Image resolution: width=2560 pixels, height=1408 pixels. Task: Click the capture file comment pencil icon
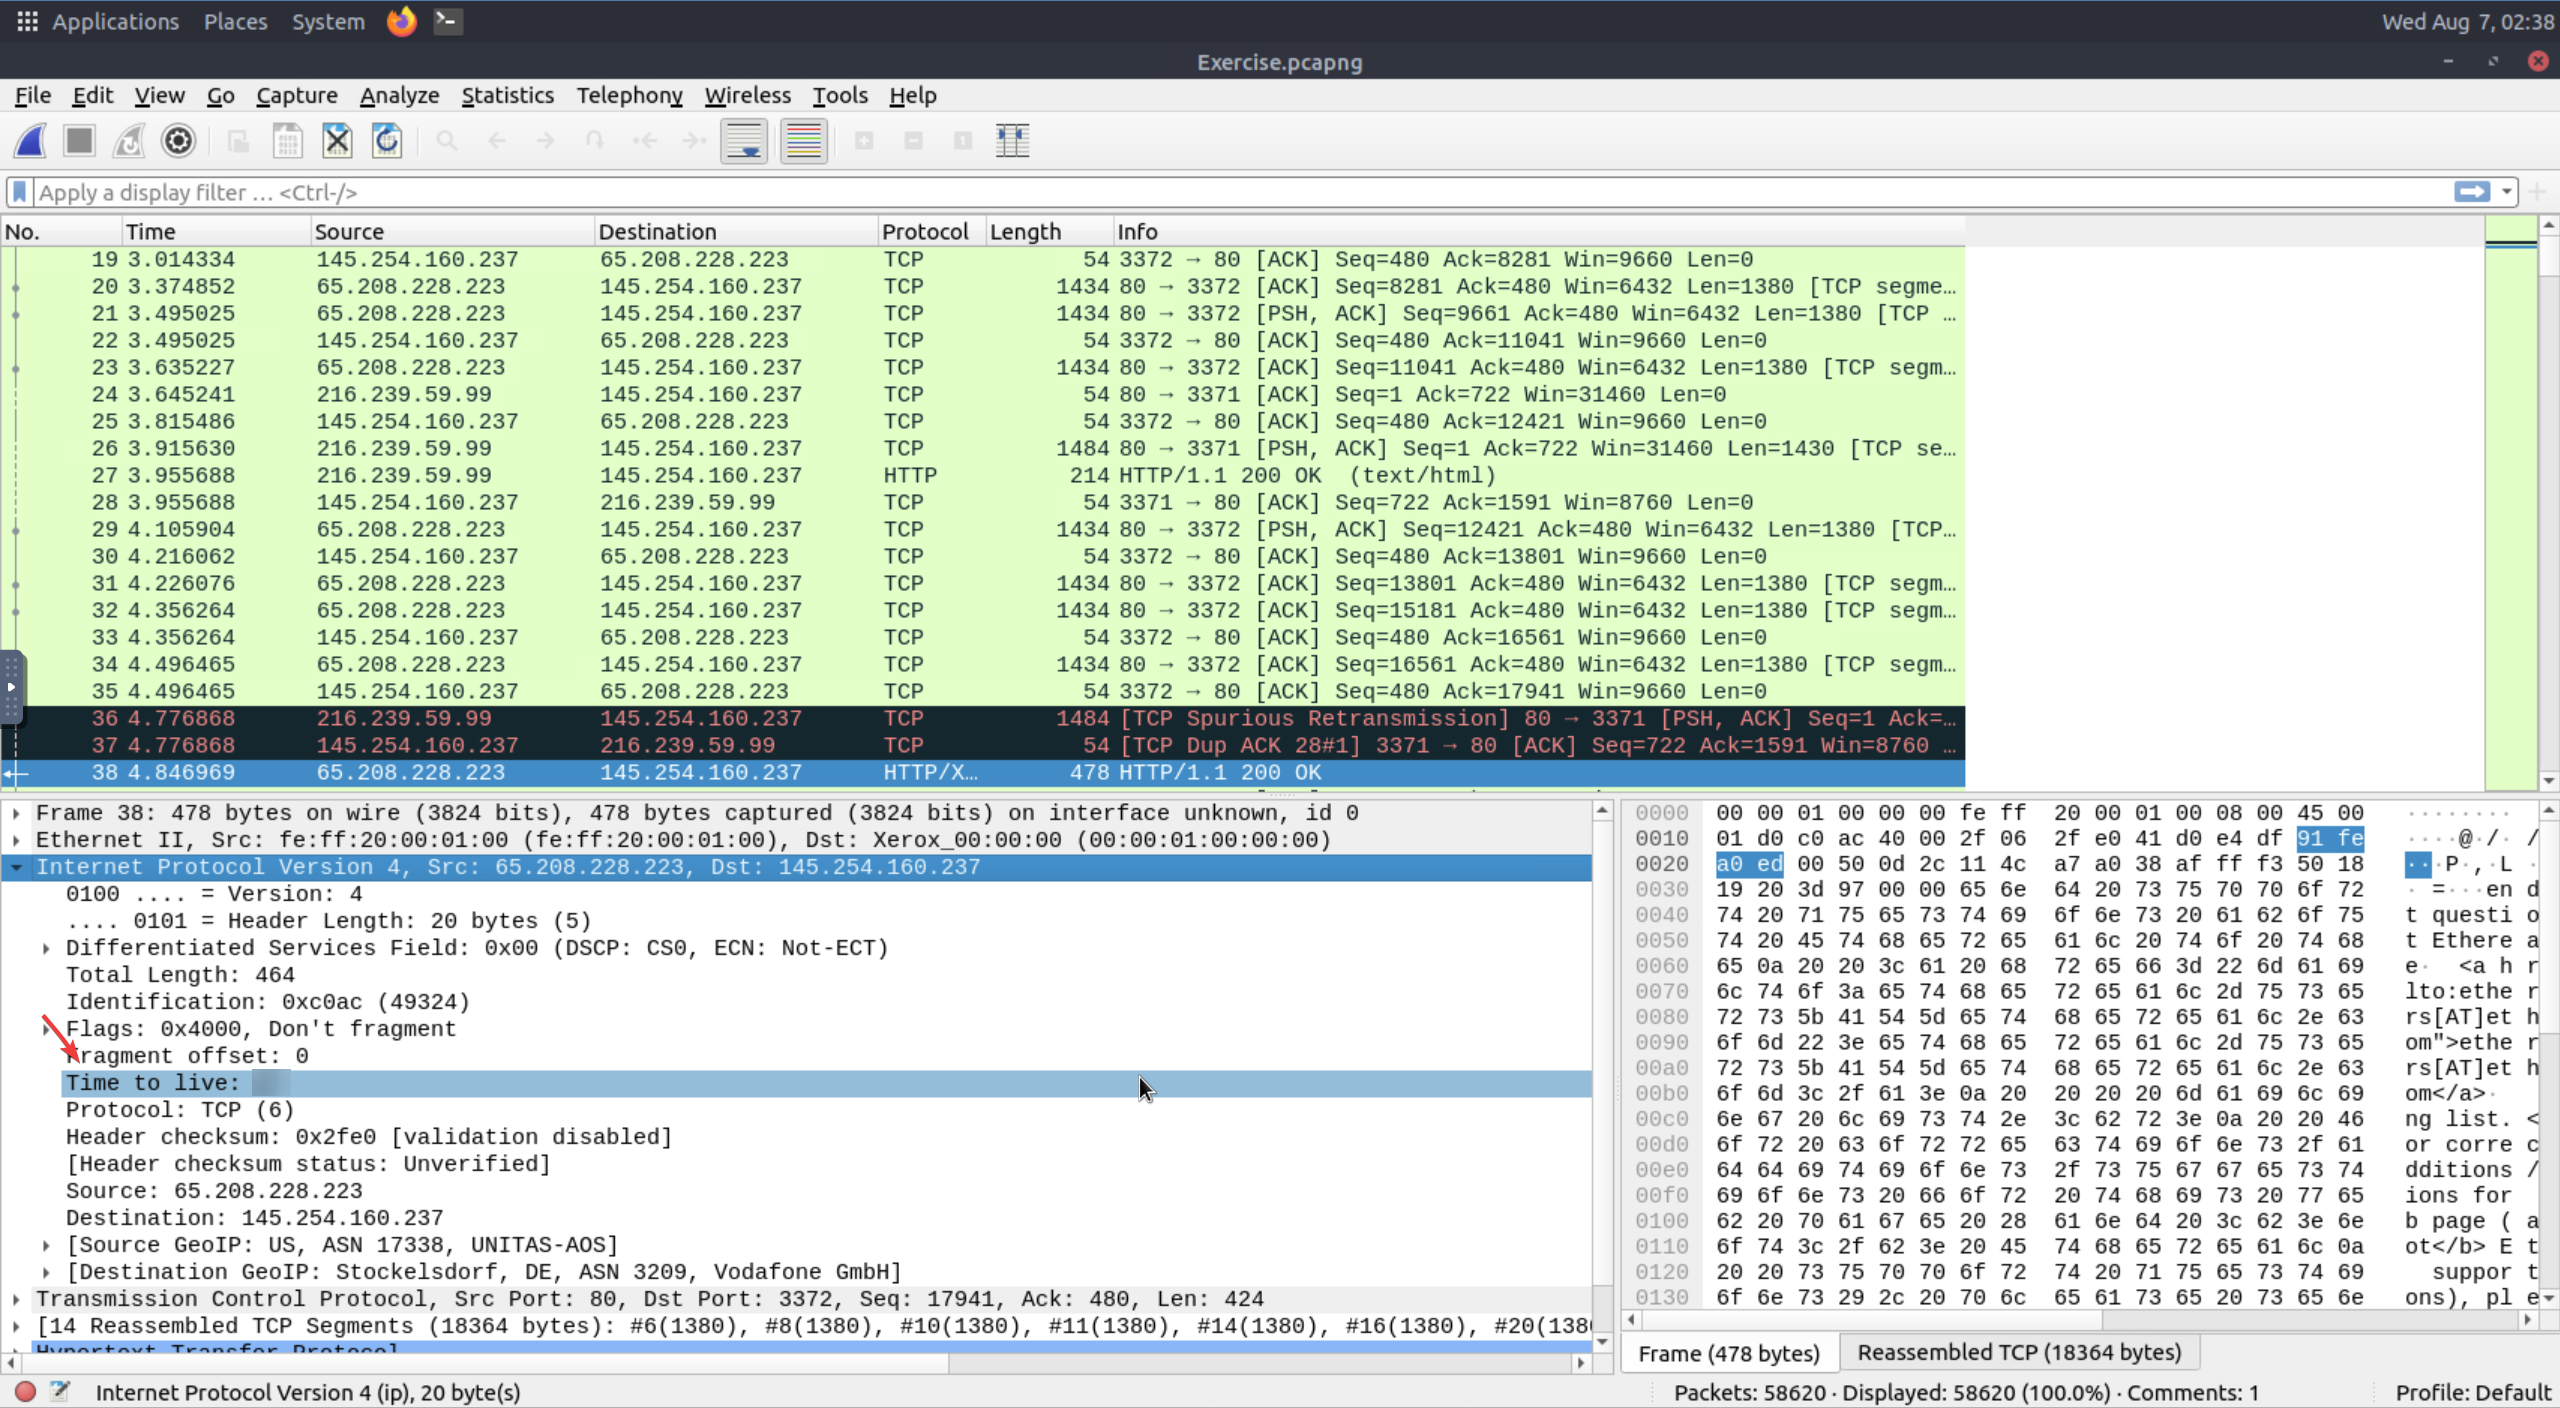(x=60, y=1391)
